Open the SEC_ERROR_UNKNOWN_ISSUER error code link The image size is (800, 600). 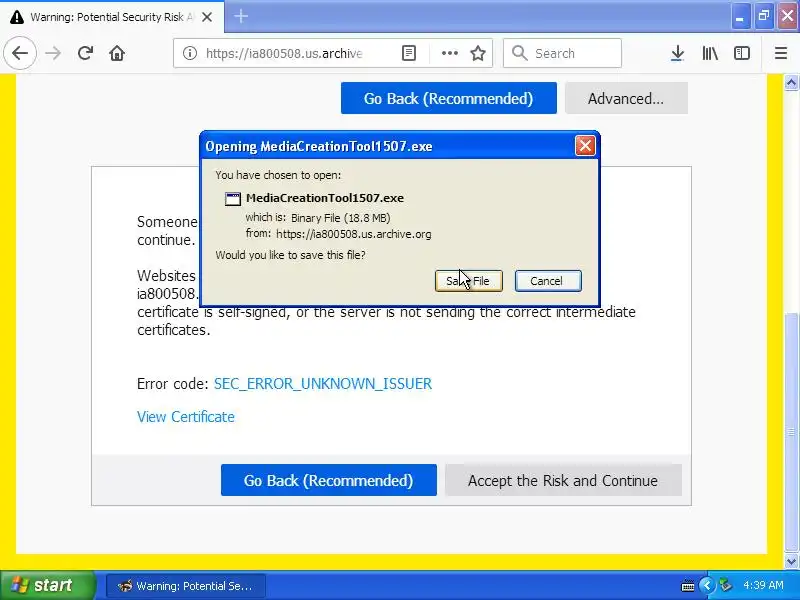click(x=323, y=384)
